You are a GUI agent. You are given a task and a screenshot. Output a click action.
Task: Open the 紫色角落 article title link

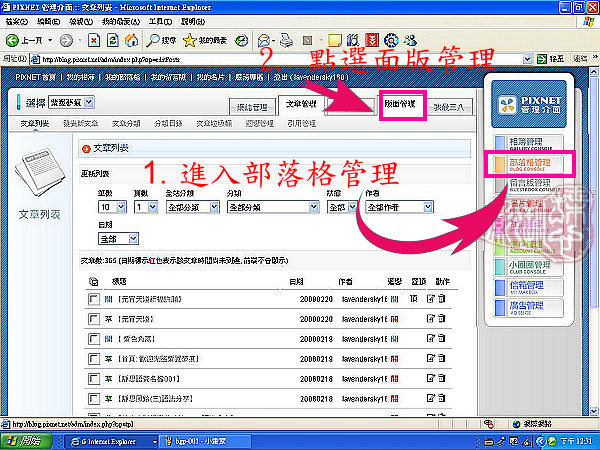pyautogui.click(x=137, y=339)
